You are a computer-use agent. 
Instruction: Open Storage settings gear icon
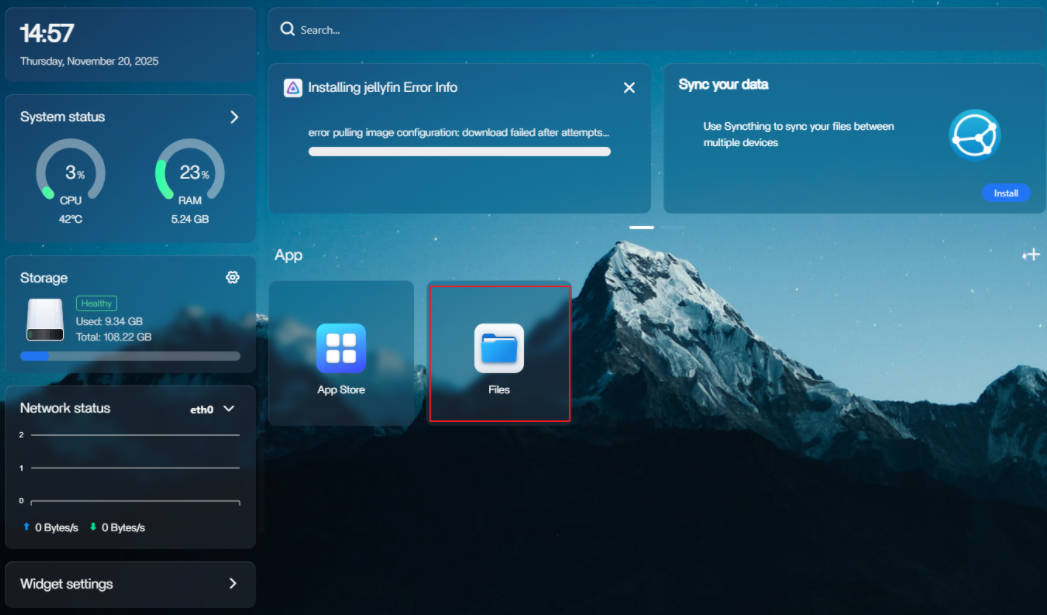tap(233, 277)
